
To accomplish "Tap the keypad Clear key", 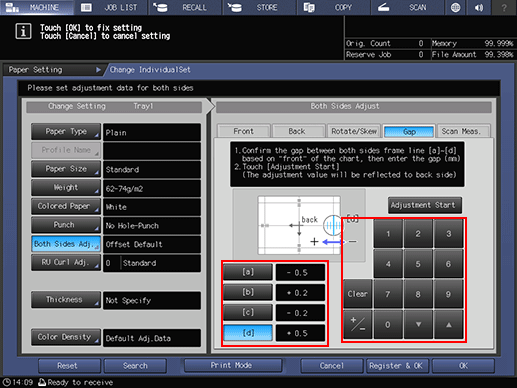I will click(x=358, y=294).
